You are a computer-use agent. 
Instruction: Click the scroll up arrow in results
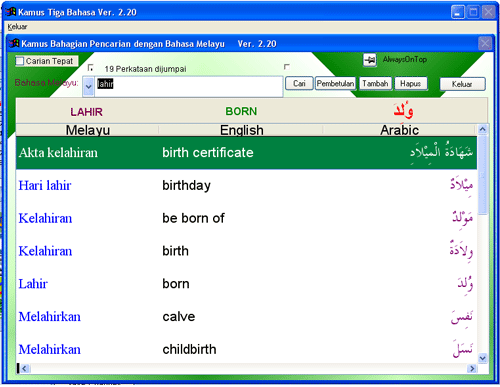point(482,129)
